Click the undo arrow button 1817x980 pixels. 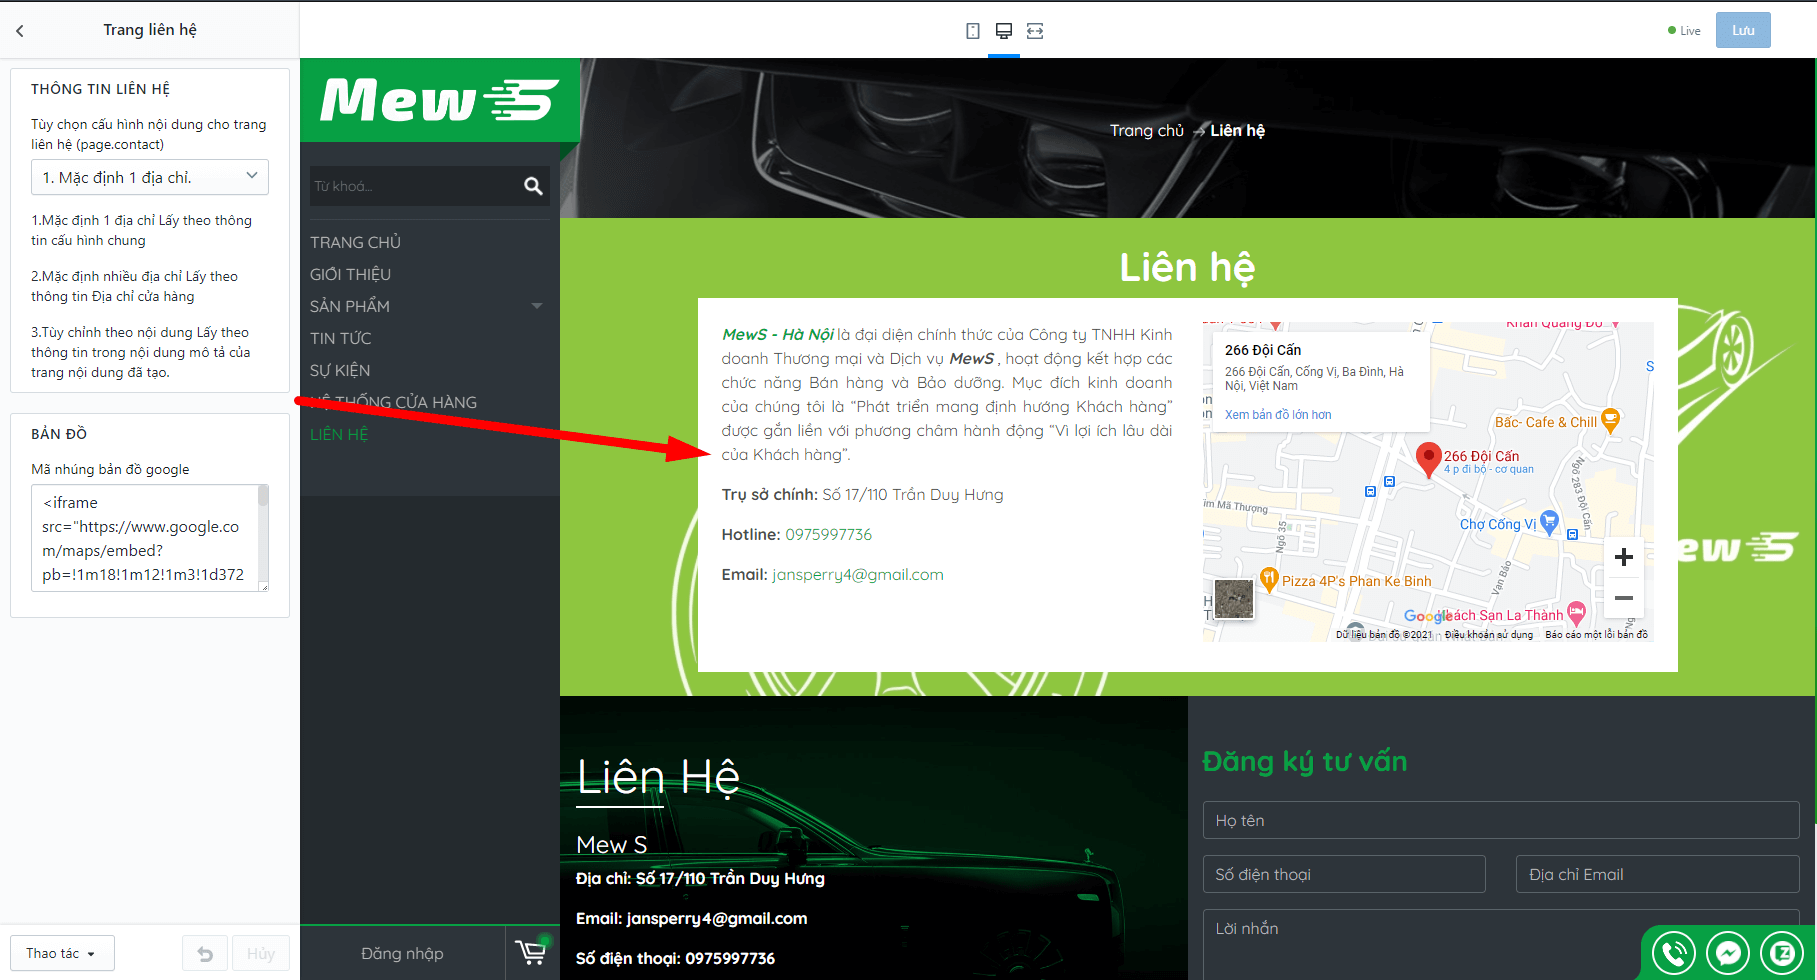click(x=205, y=954)
